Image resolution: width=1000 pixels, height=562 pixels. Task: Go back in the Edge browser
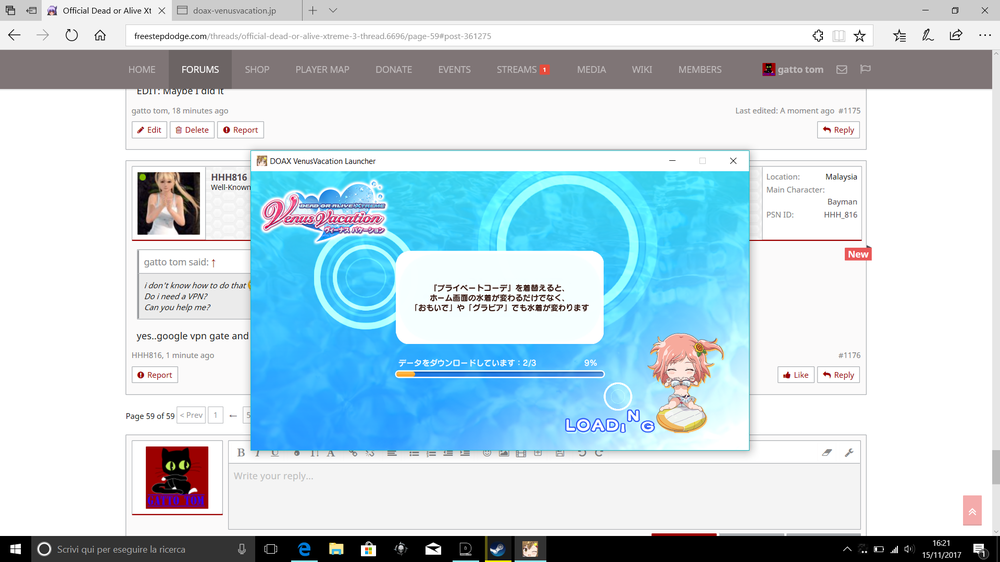tap(14, 36)
